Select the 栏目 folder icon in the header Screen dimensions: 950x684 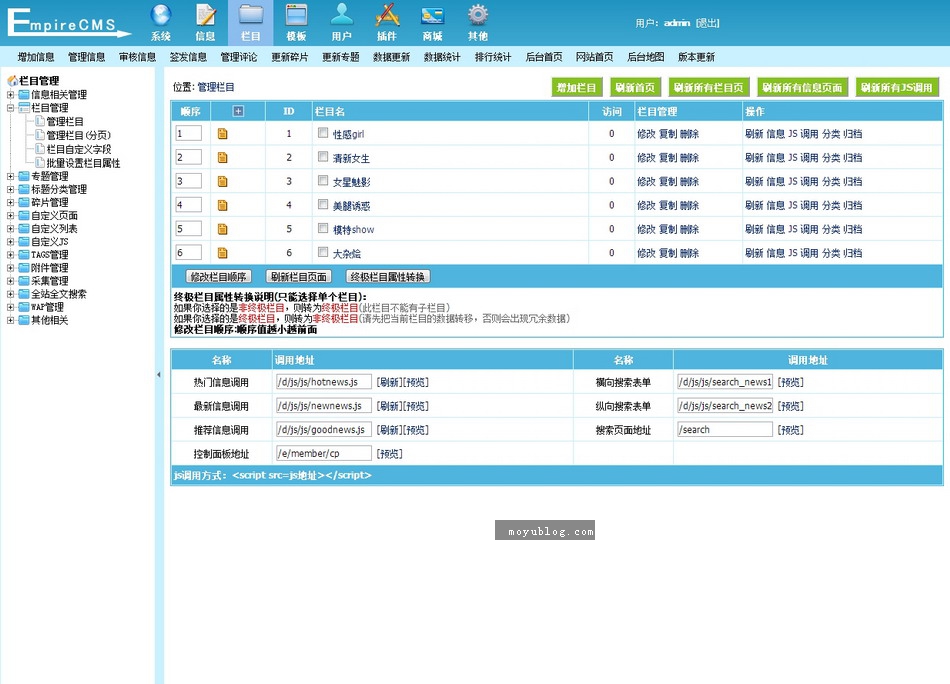251,15
